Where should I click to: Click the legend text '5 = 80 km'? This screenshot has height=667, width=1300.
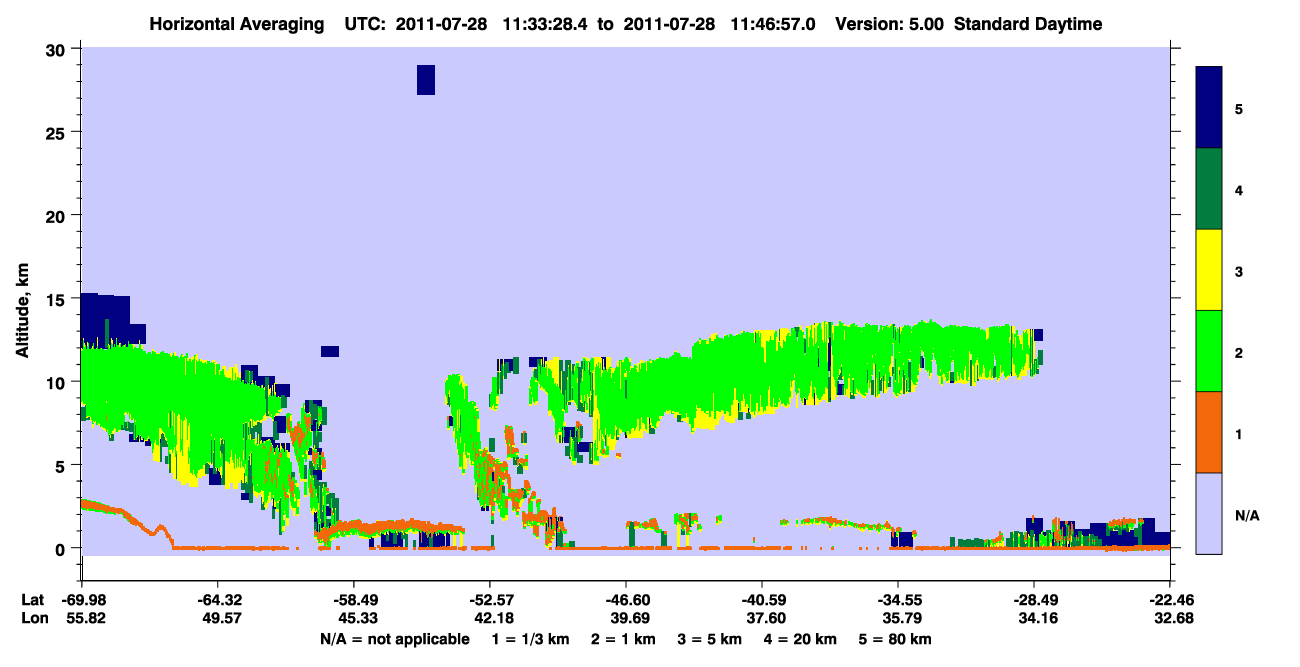click(x=896, y=640)
